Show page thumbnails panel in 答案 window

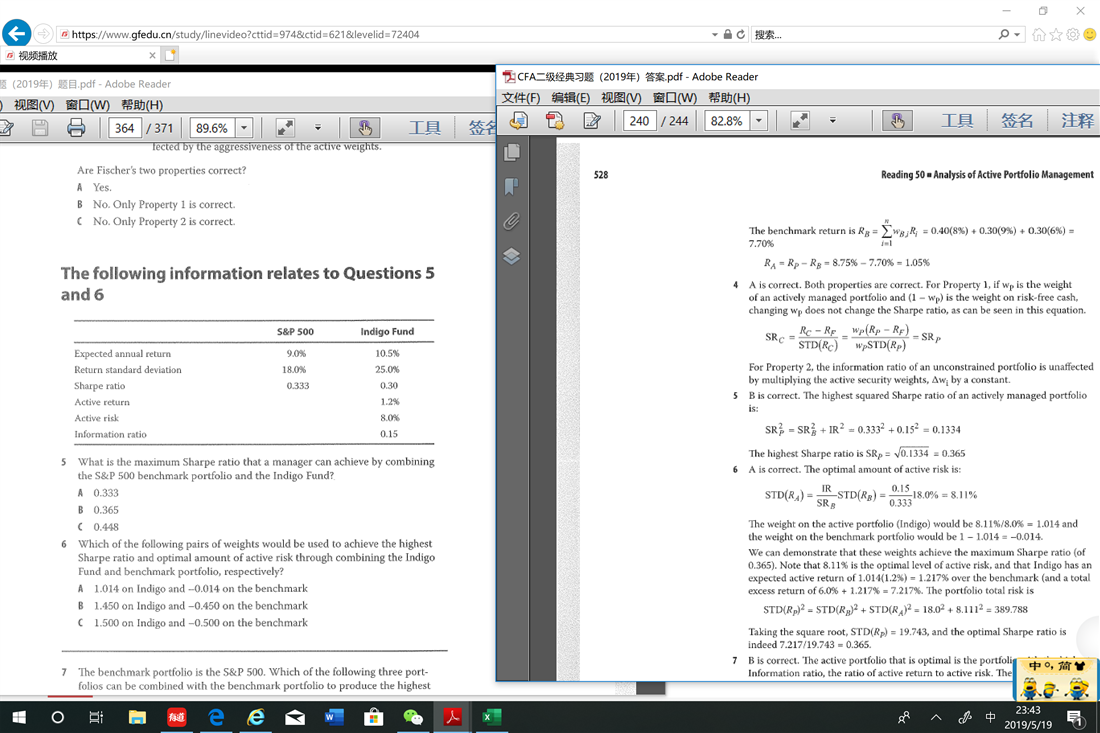click(511, 152)
